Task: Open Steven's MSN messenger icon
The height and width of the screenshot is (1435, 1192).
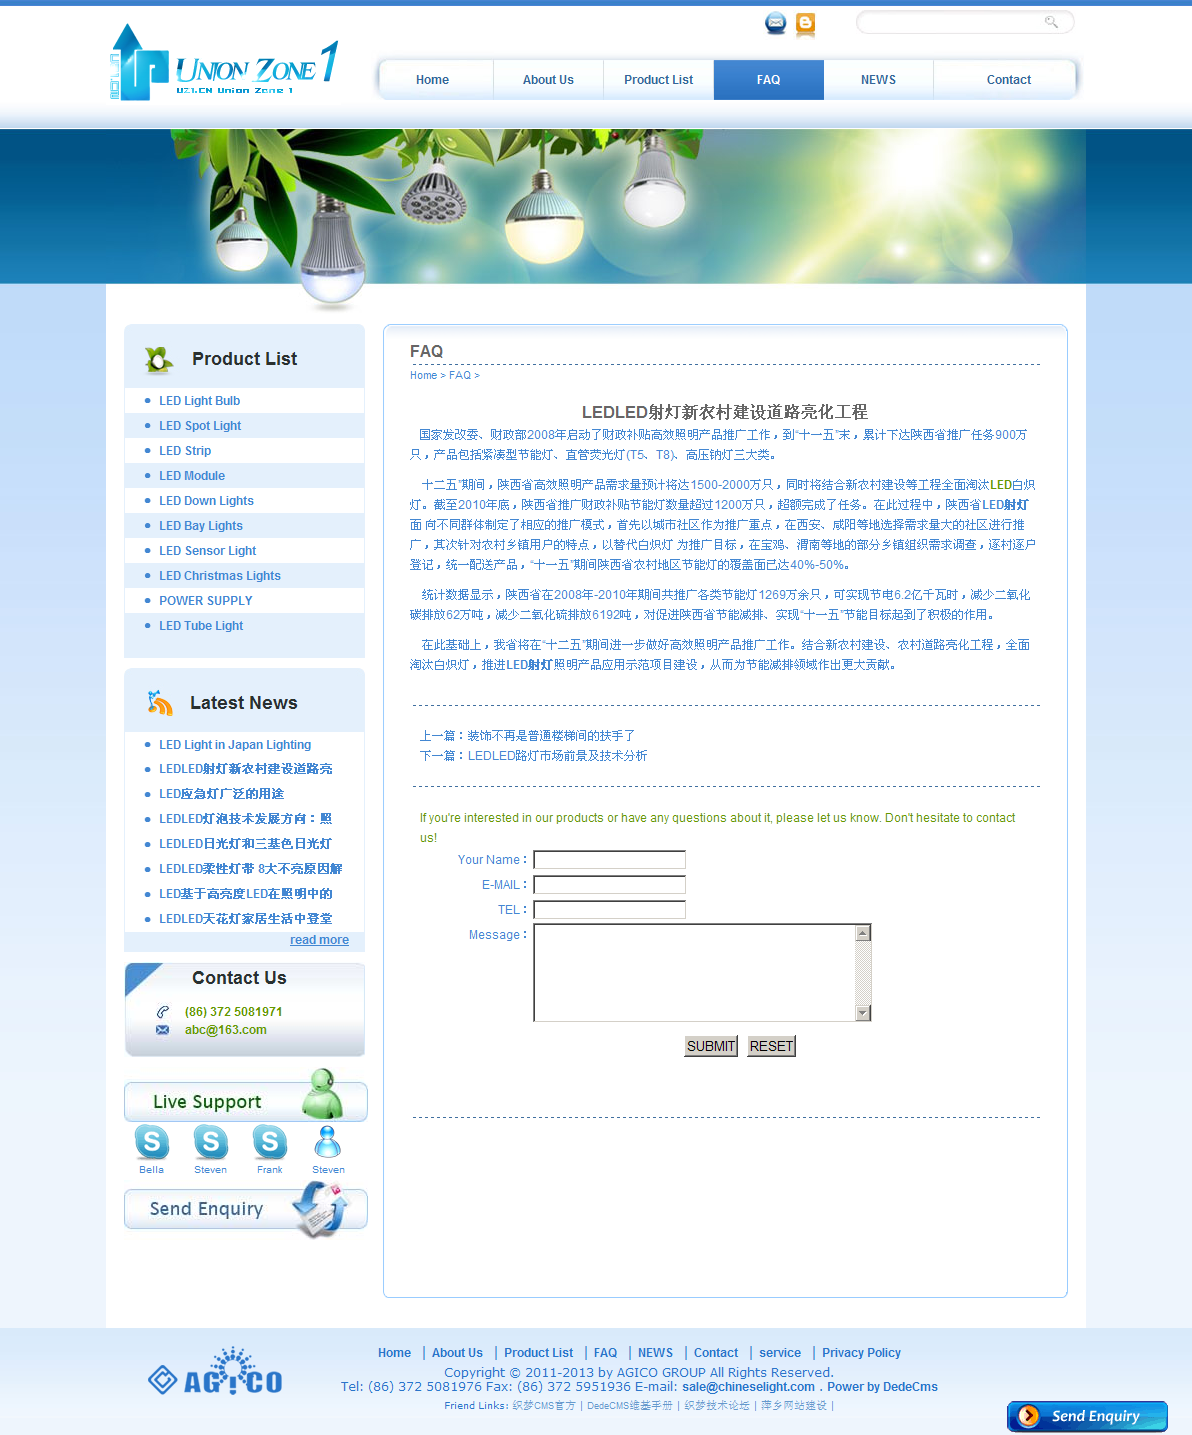Action: (x=328, y=1142)
